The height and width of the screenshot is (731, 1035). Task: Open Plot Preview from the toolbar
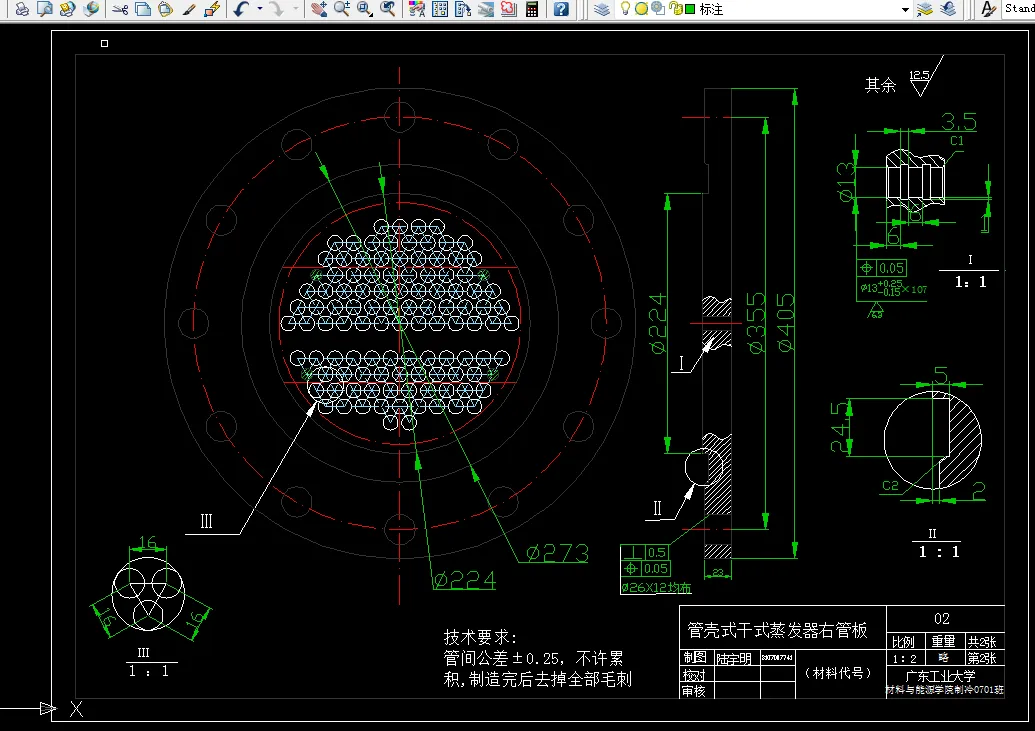point(45,9)
